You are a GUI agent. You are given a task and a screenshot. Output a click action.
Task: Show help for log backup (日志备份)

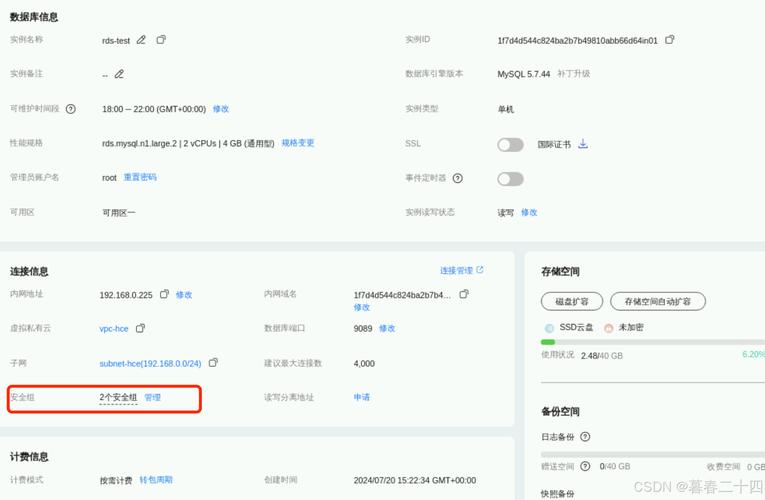point(585,437)
